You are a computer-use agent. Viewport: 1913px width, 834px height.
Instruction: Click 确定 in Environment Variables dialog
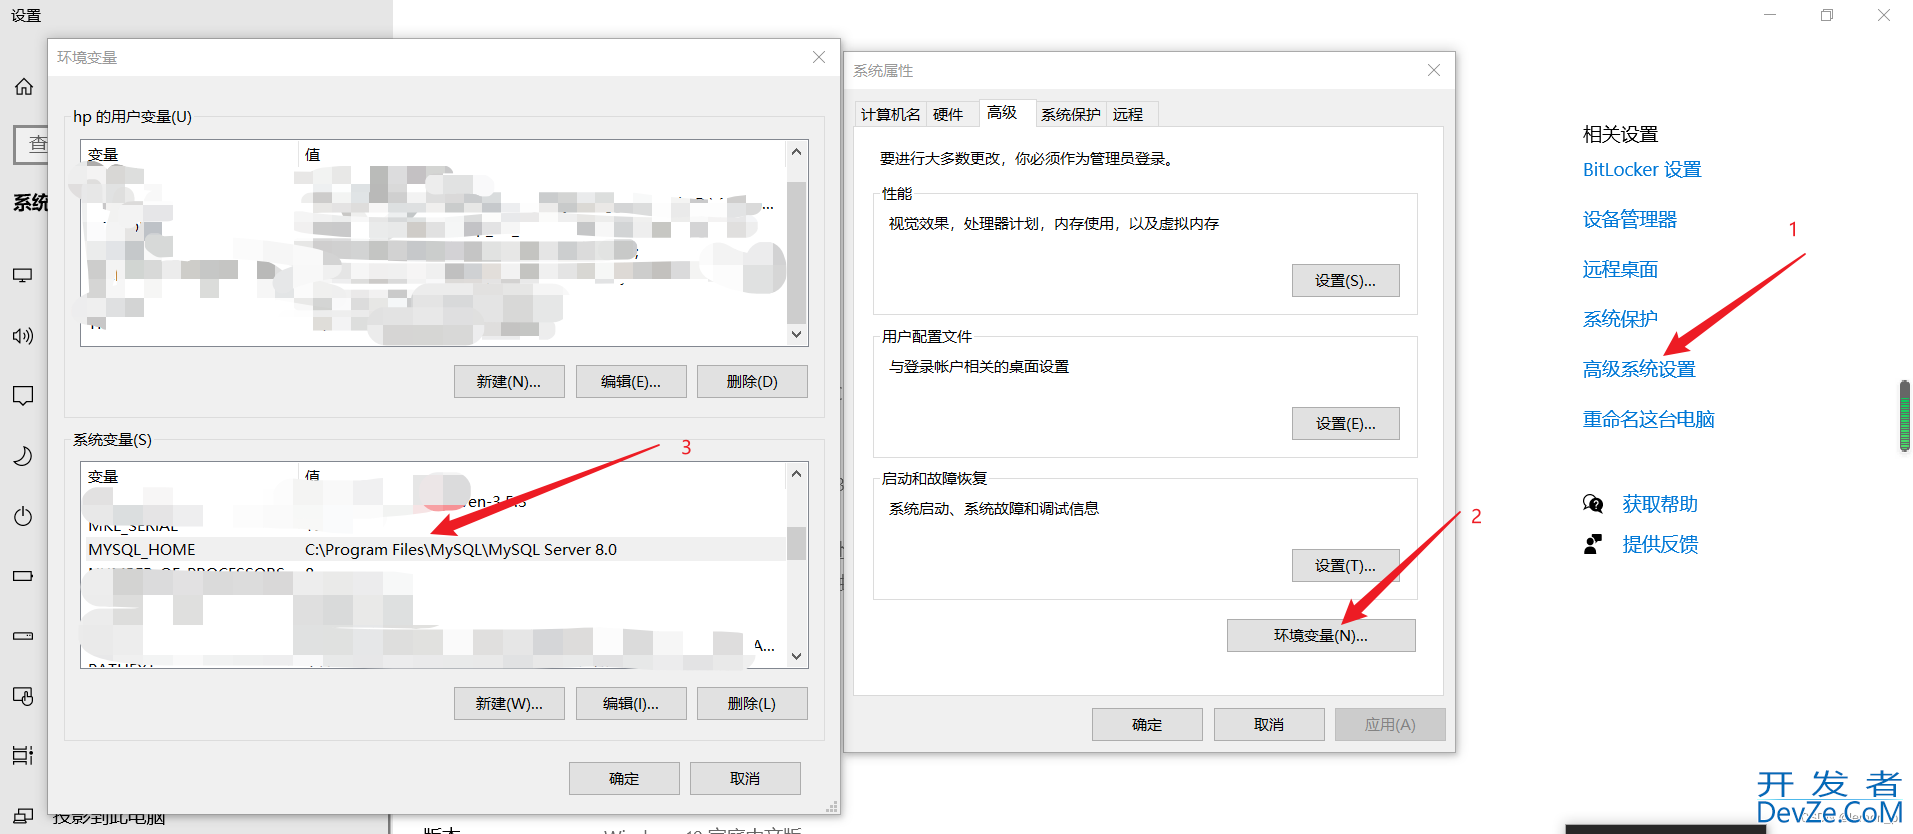point(624,779)
